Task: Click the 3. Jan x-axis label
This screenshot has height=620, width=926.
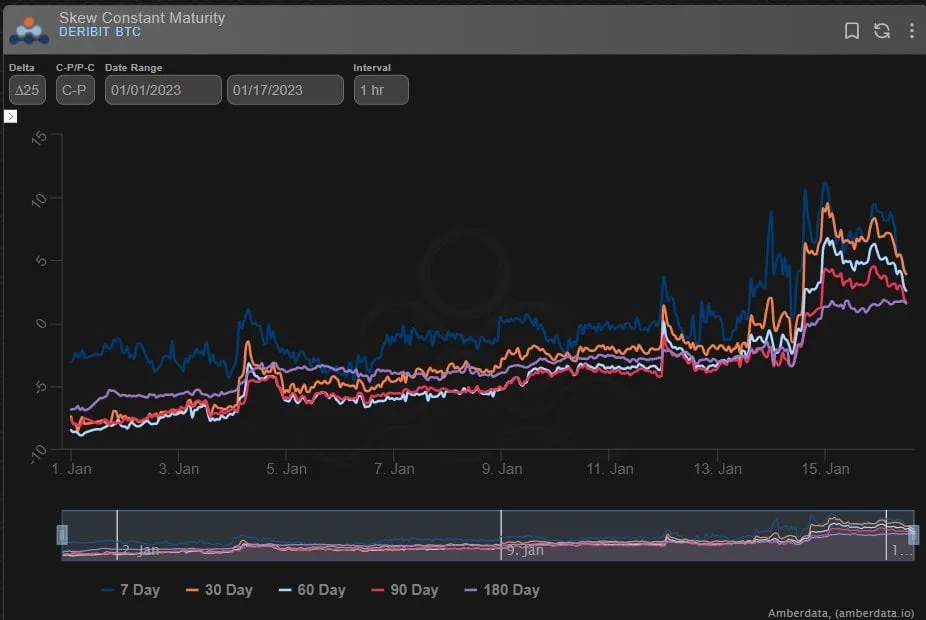Action: (x=179, y=469)
